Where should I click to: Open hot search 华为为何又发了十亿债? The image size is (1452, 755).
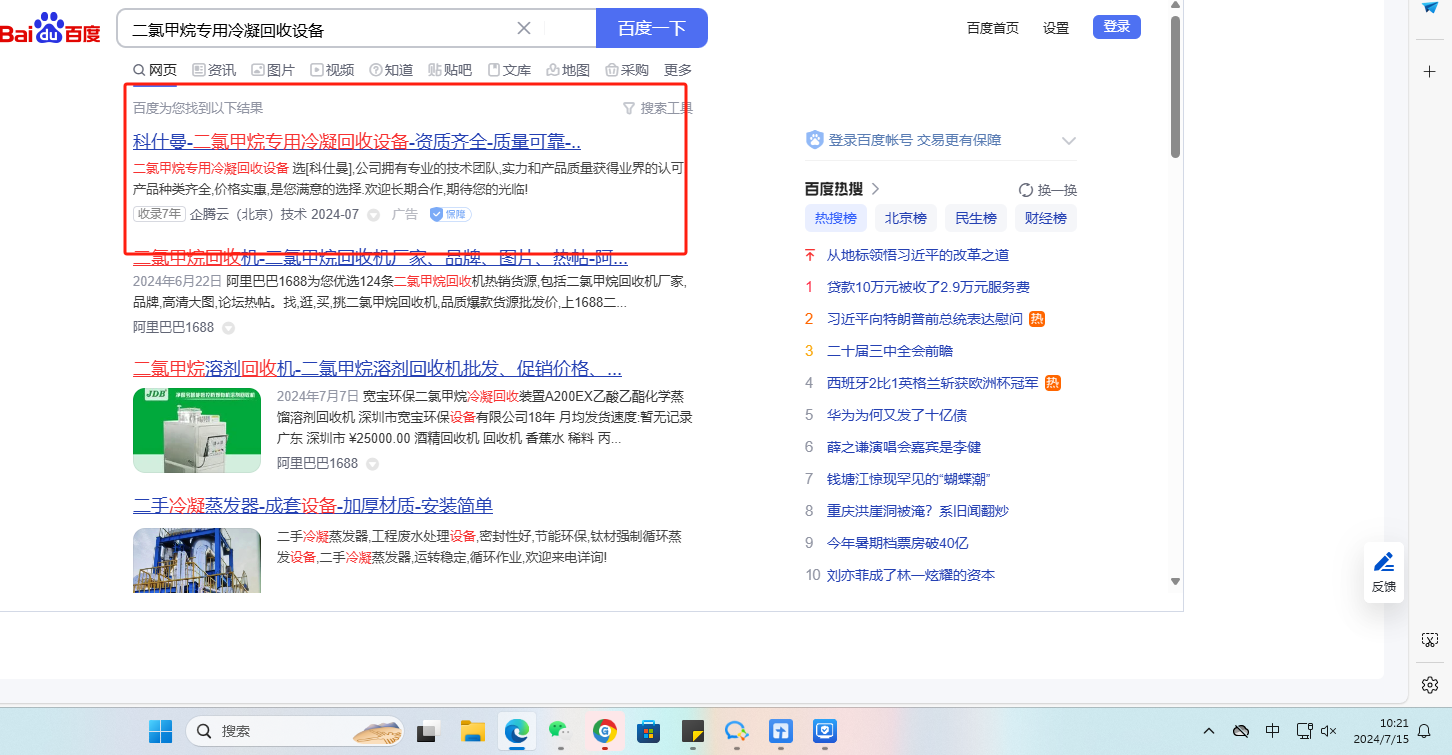coord(896,415)
